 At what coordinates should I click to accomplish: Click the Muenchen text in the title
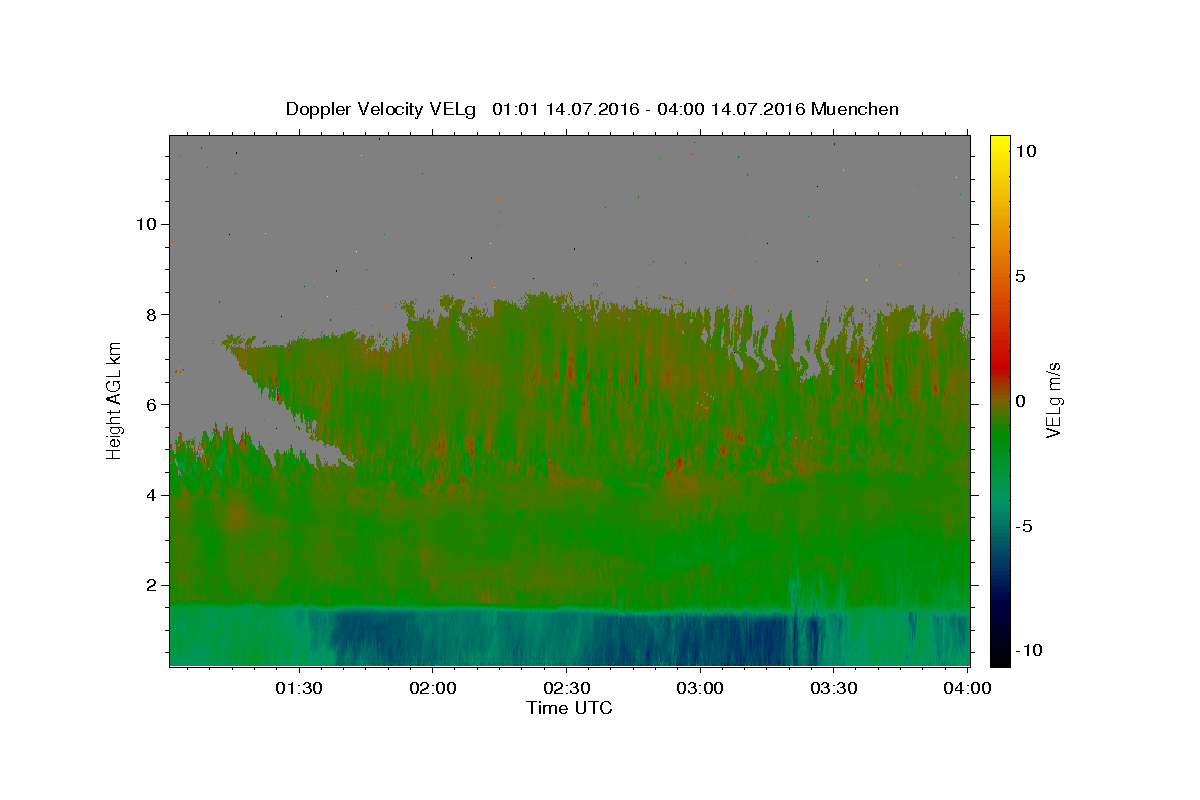[855, 109]
